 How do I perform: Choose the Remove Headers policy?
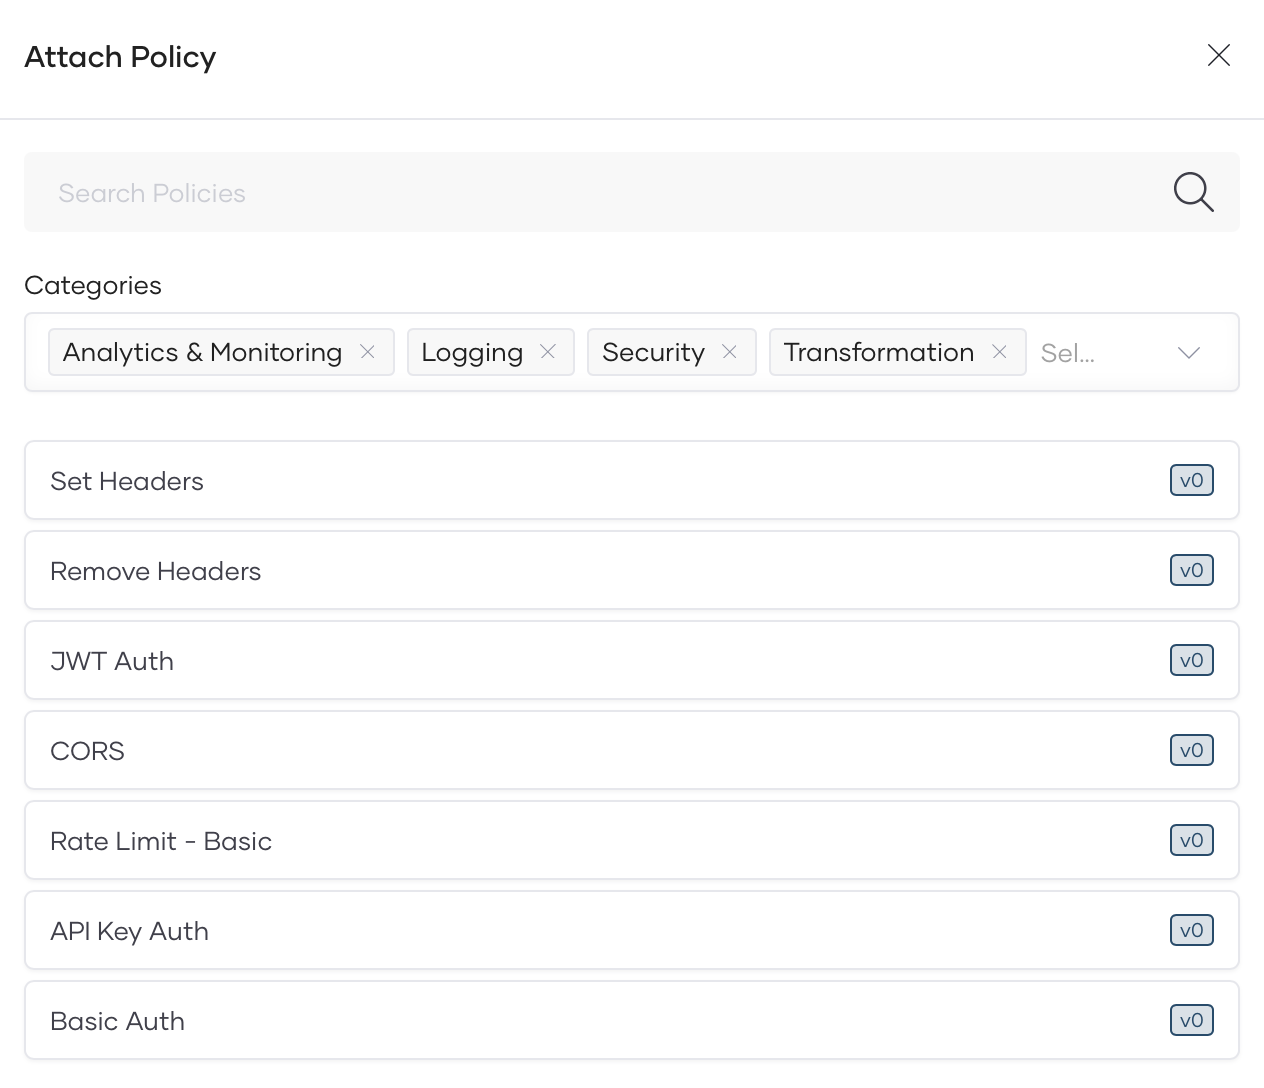tap(600, 571)
